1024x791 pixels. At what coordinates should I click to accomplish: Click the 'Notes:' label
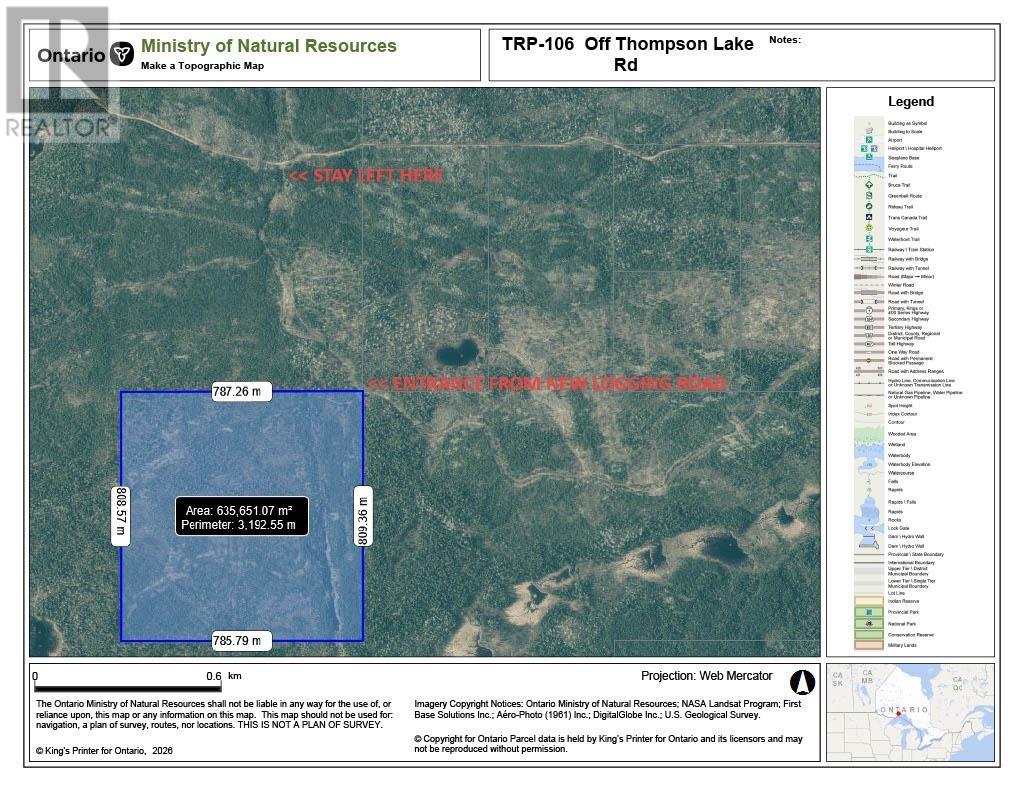click(x=784, y=40)
